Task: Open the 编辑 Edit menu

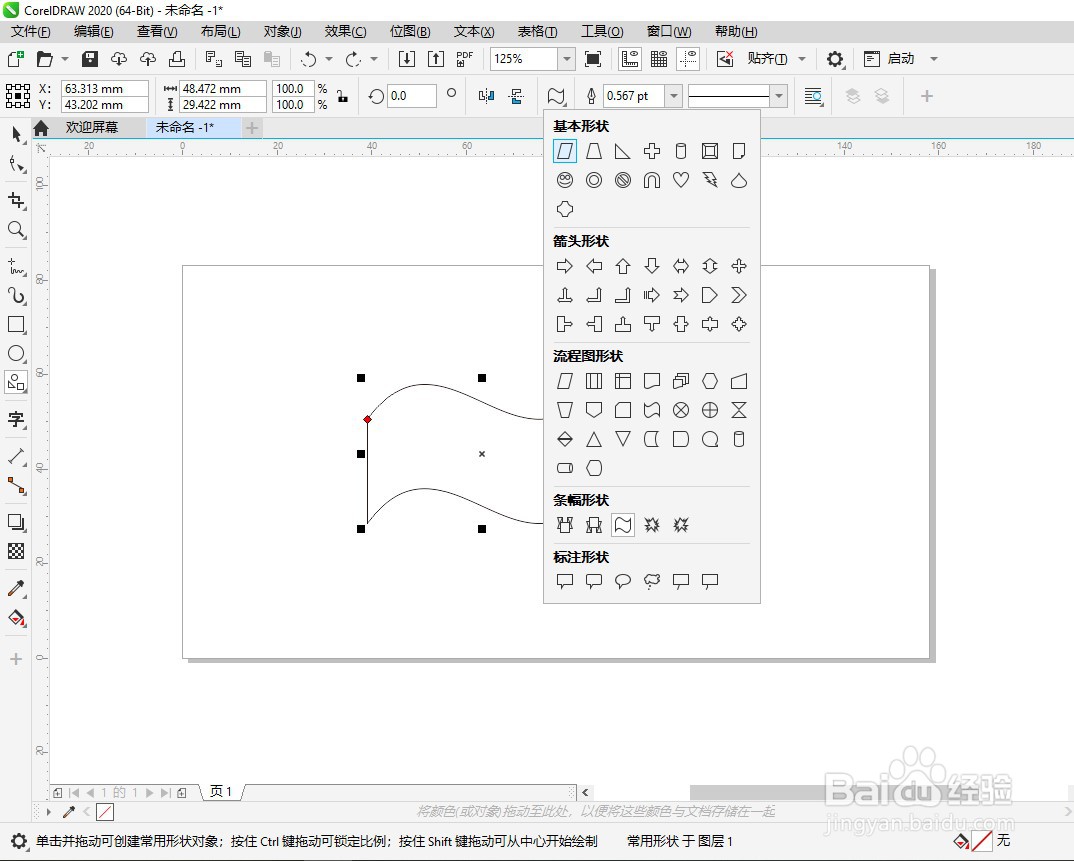Action: [94, 32]
